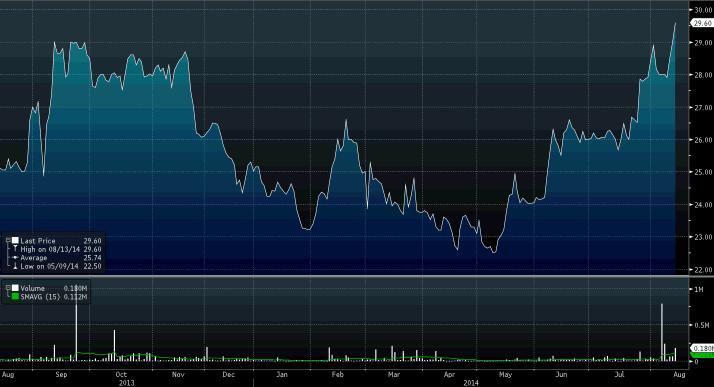The height and width of the screenshot is (387, 714).
Task: Click the 26.00 price axis label
Action: (704, 140)
